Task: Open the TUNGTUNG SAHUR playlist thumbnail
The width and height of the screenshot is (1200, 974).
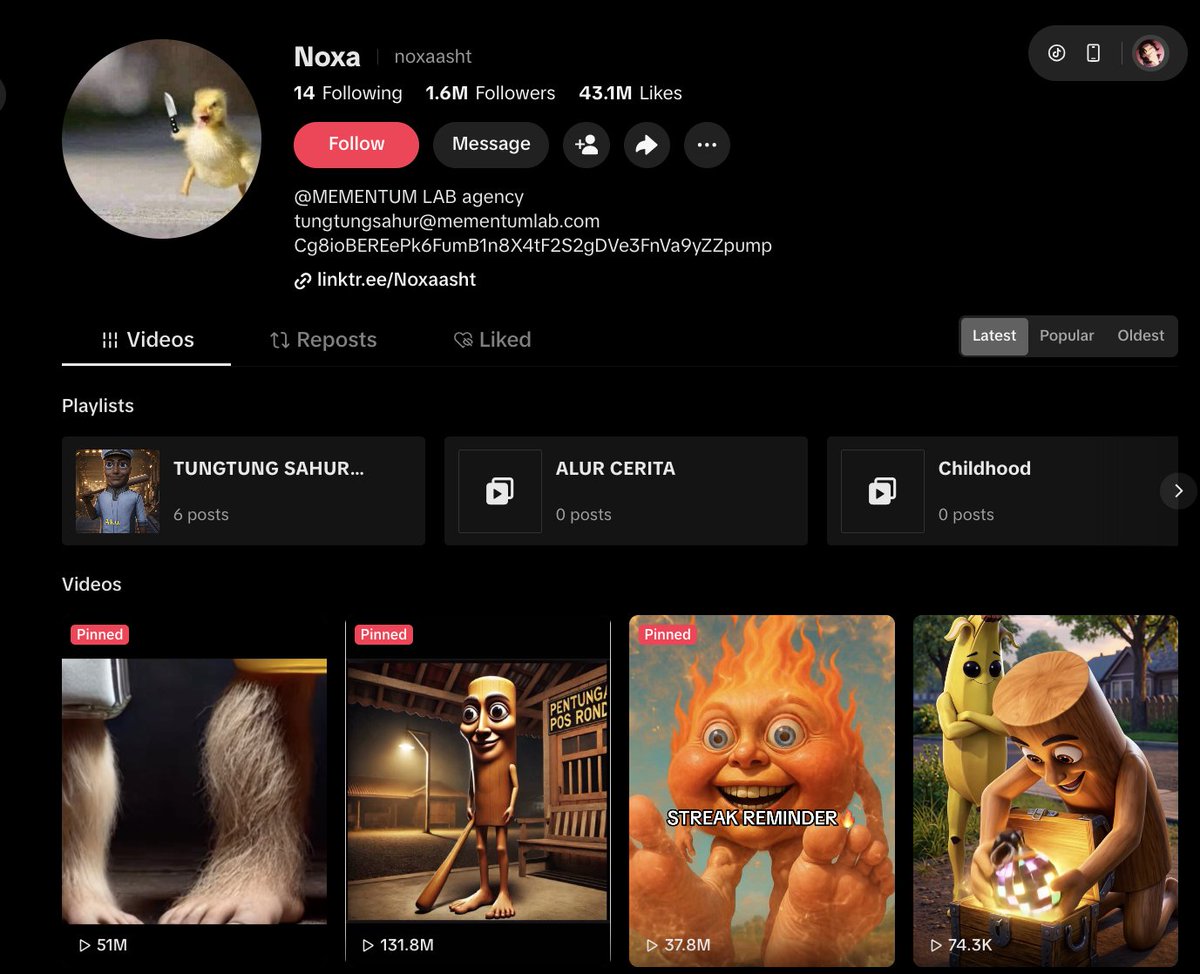Action: click(118, 491)
